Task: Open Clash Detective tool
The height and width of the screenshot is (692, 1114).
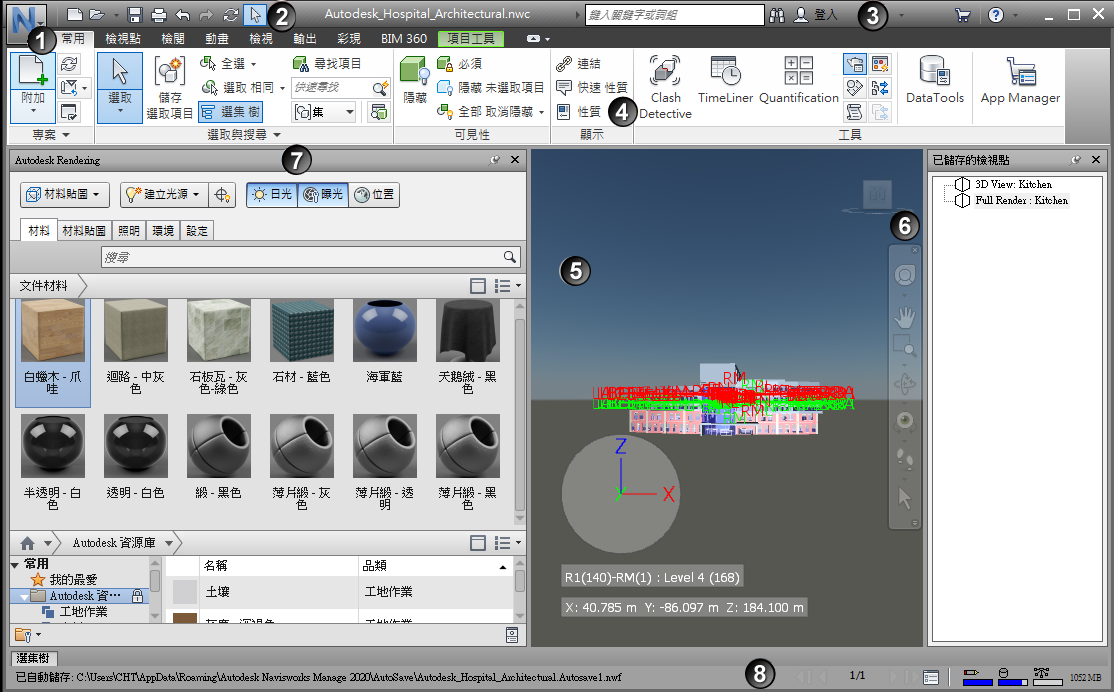Action: 665,87
